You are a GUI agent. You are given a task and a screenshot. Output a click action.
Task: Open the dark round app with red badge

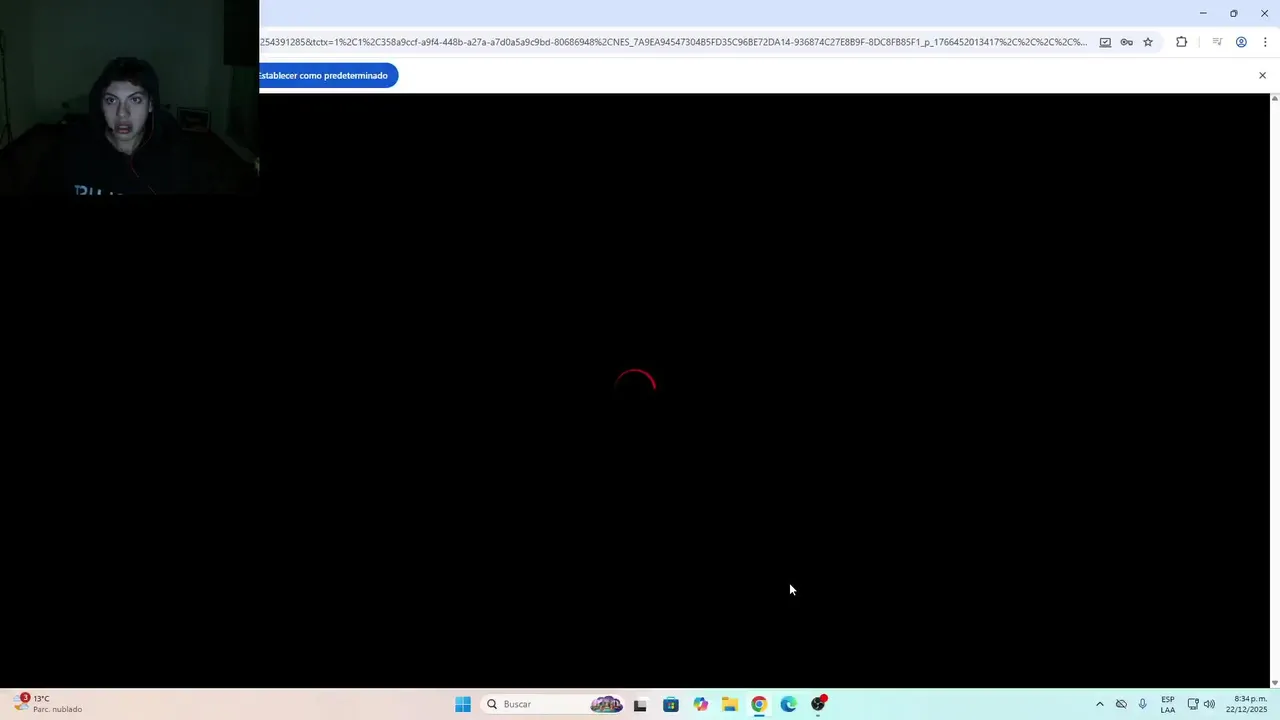[x=819, y=704]
